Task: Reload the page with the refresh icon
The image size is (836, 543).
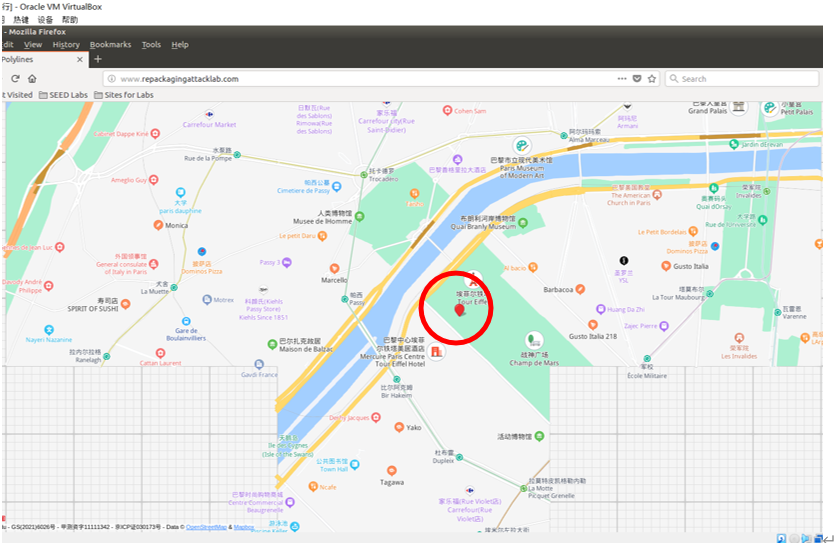Action: 15,78
